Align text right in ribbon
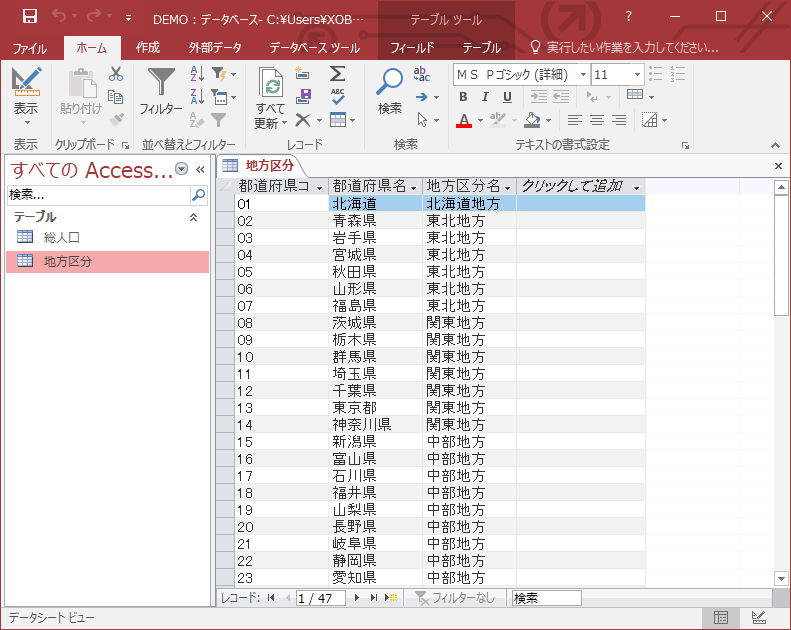This screenshot has height=630, width=791. [619, 120]
